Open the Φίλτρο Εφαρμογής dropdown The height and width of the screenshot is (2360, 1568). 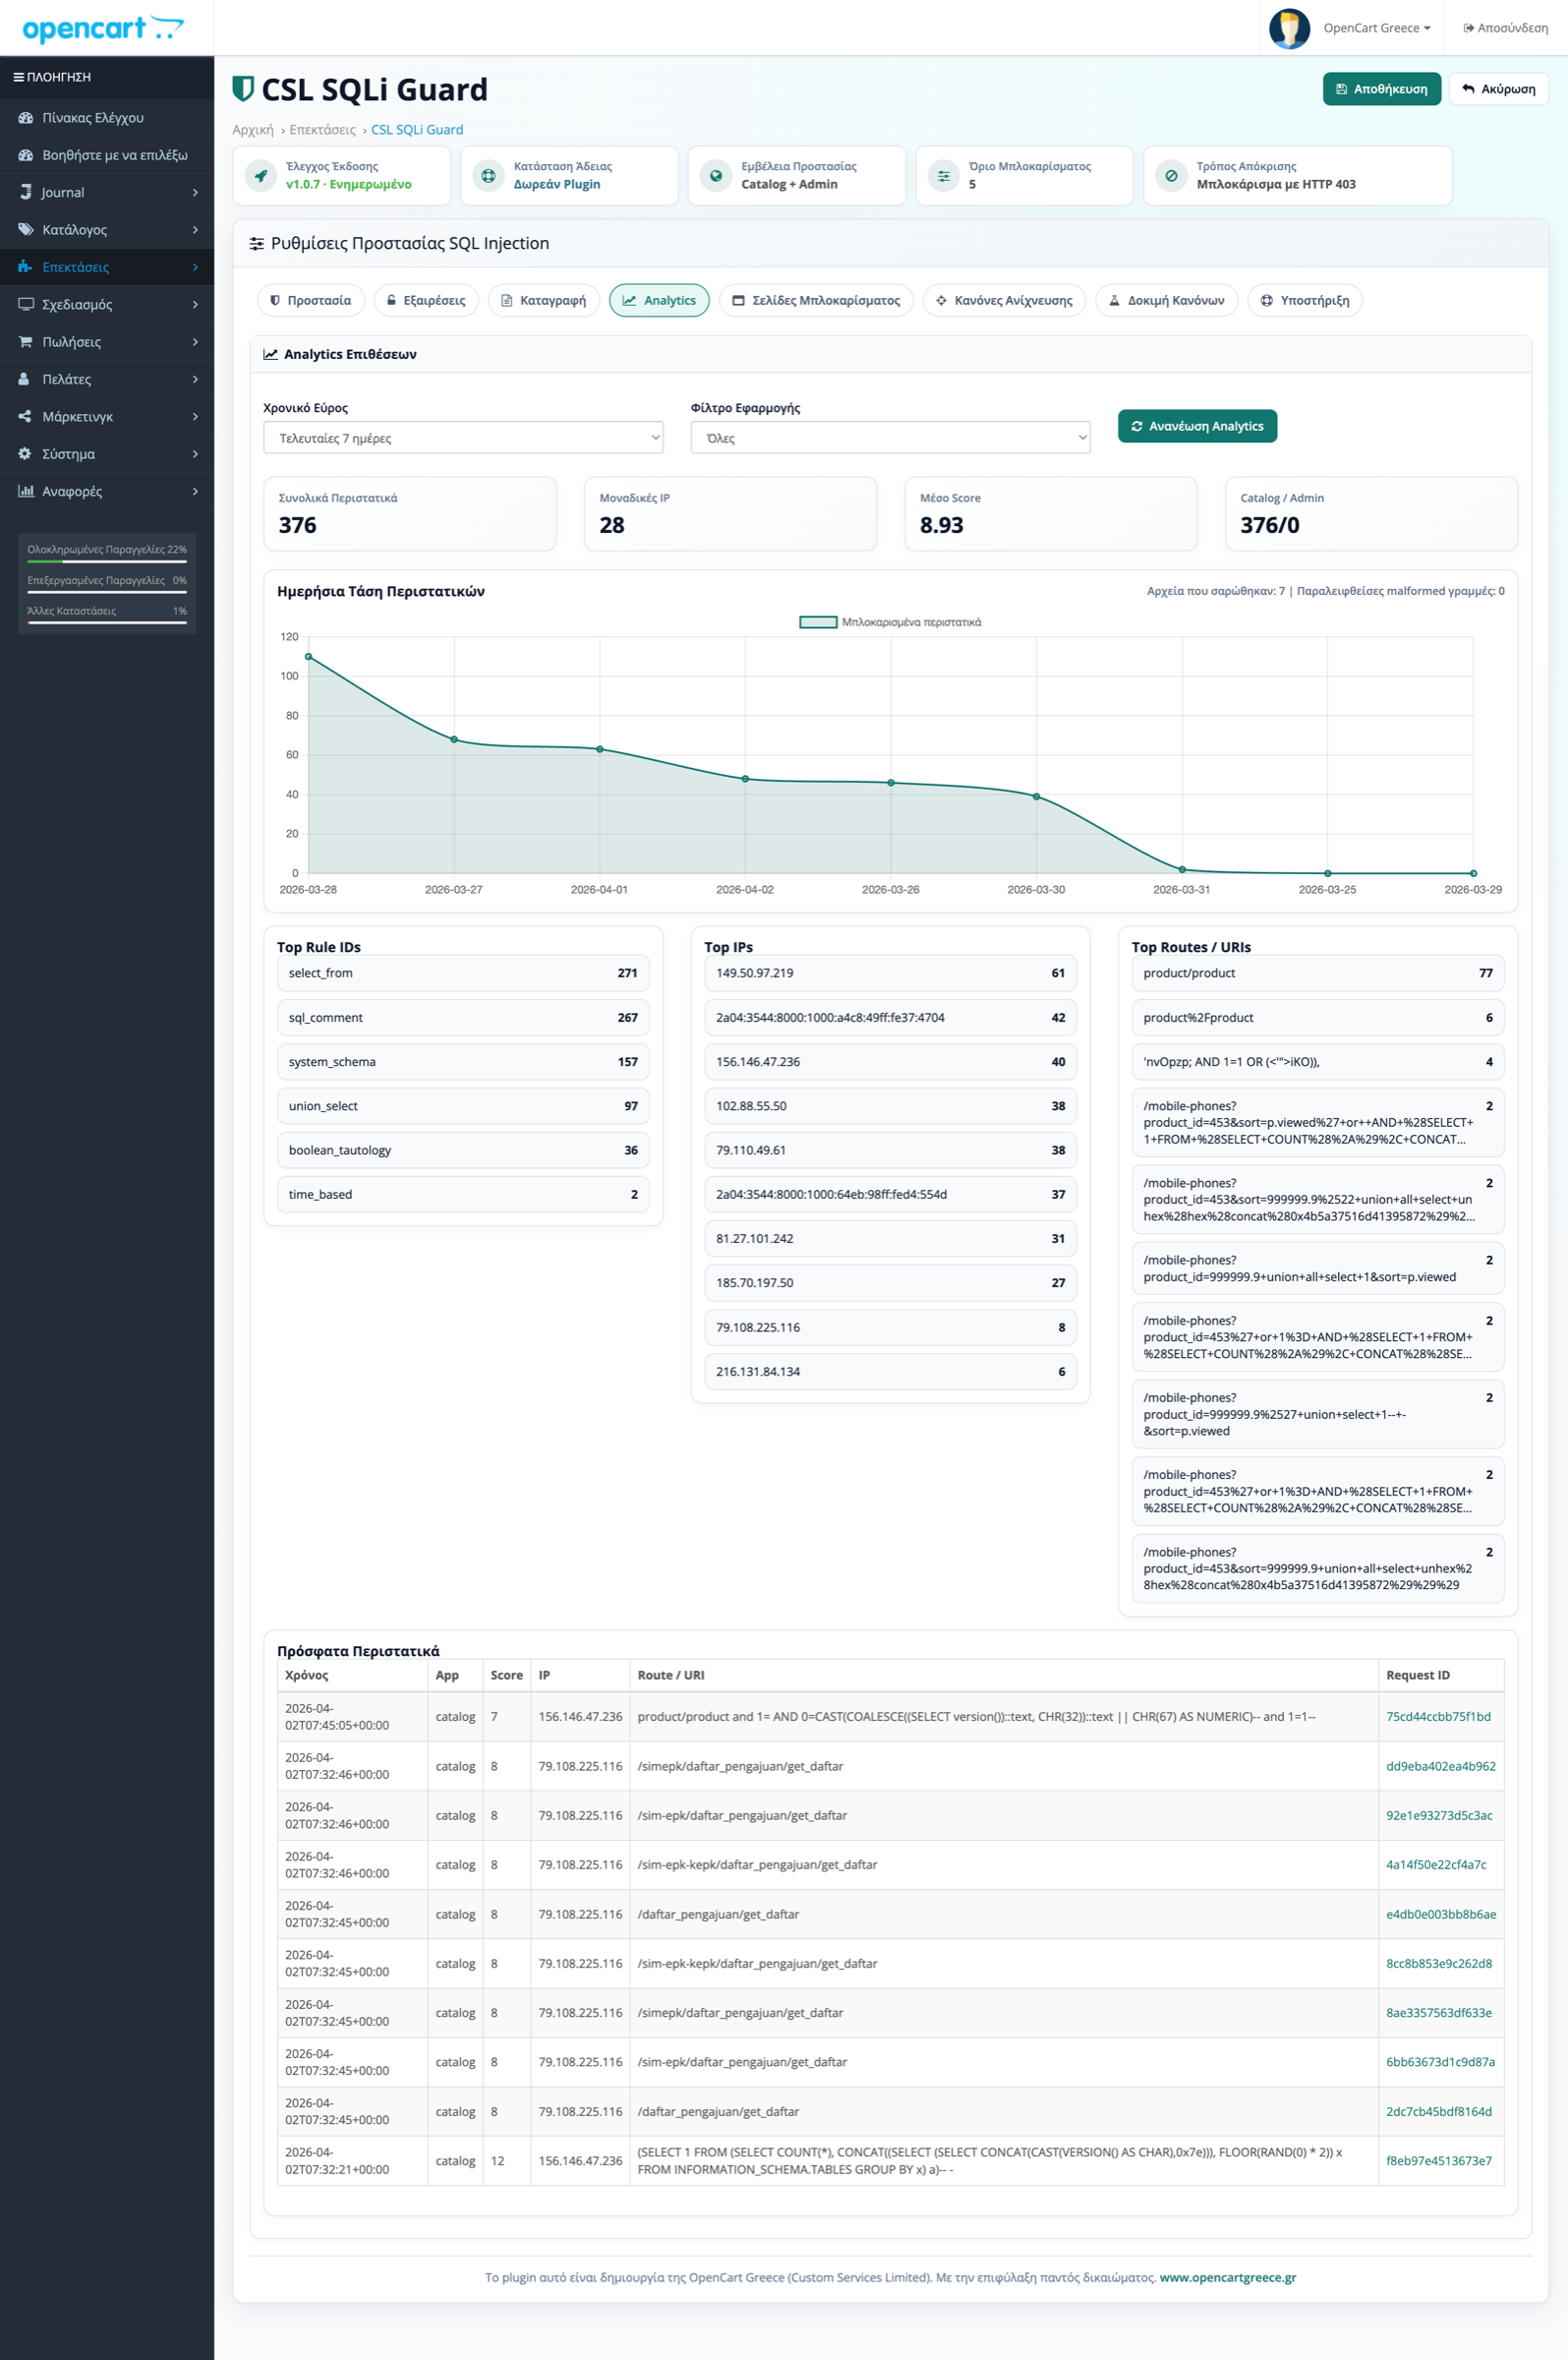pos(890,438)
